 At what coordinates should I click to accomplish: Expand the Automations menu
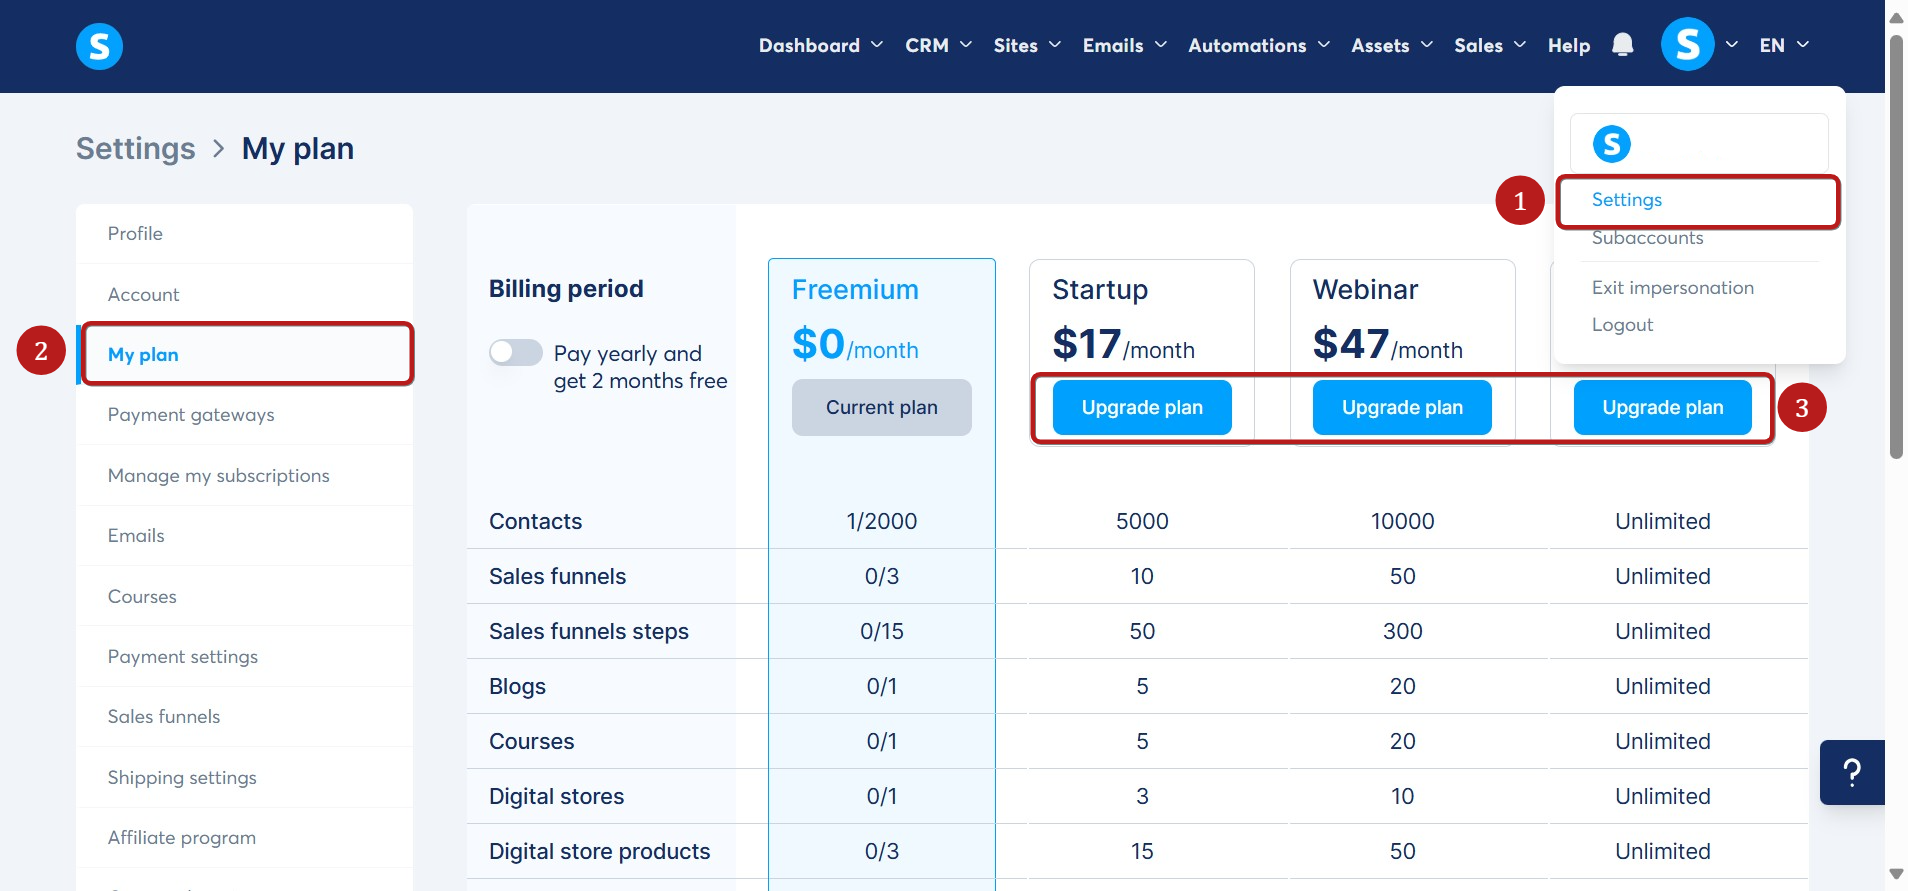[x=1258, y=45]
